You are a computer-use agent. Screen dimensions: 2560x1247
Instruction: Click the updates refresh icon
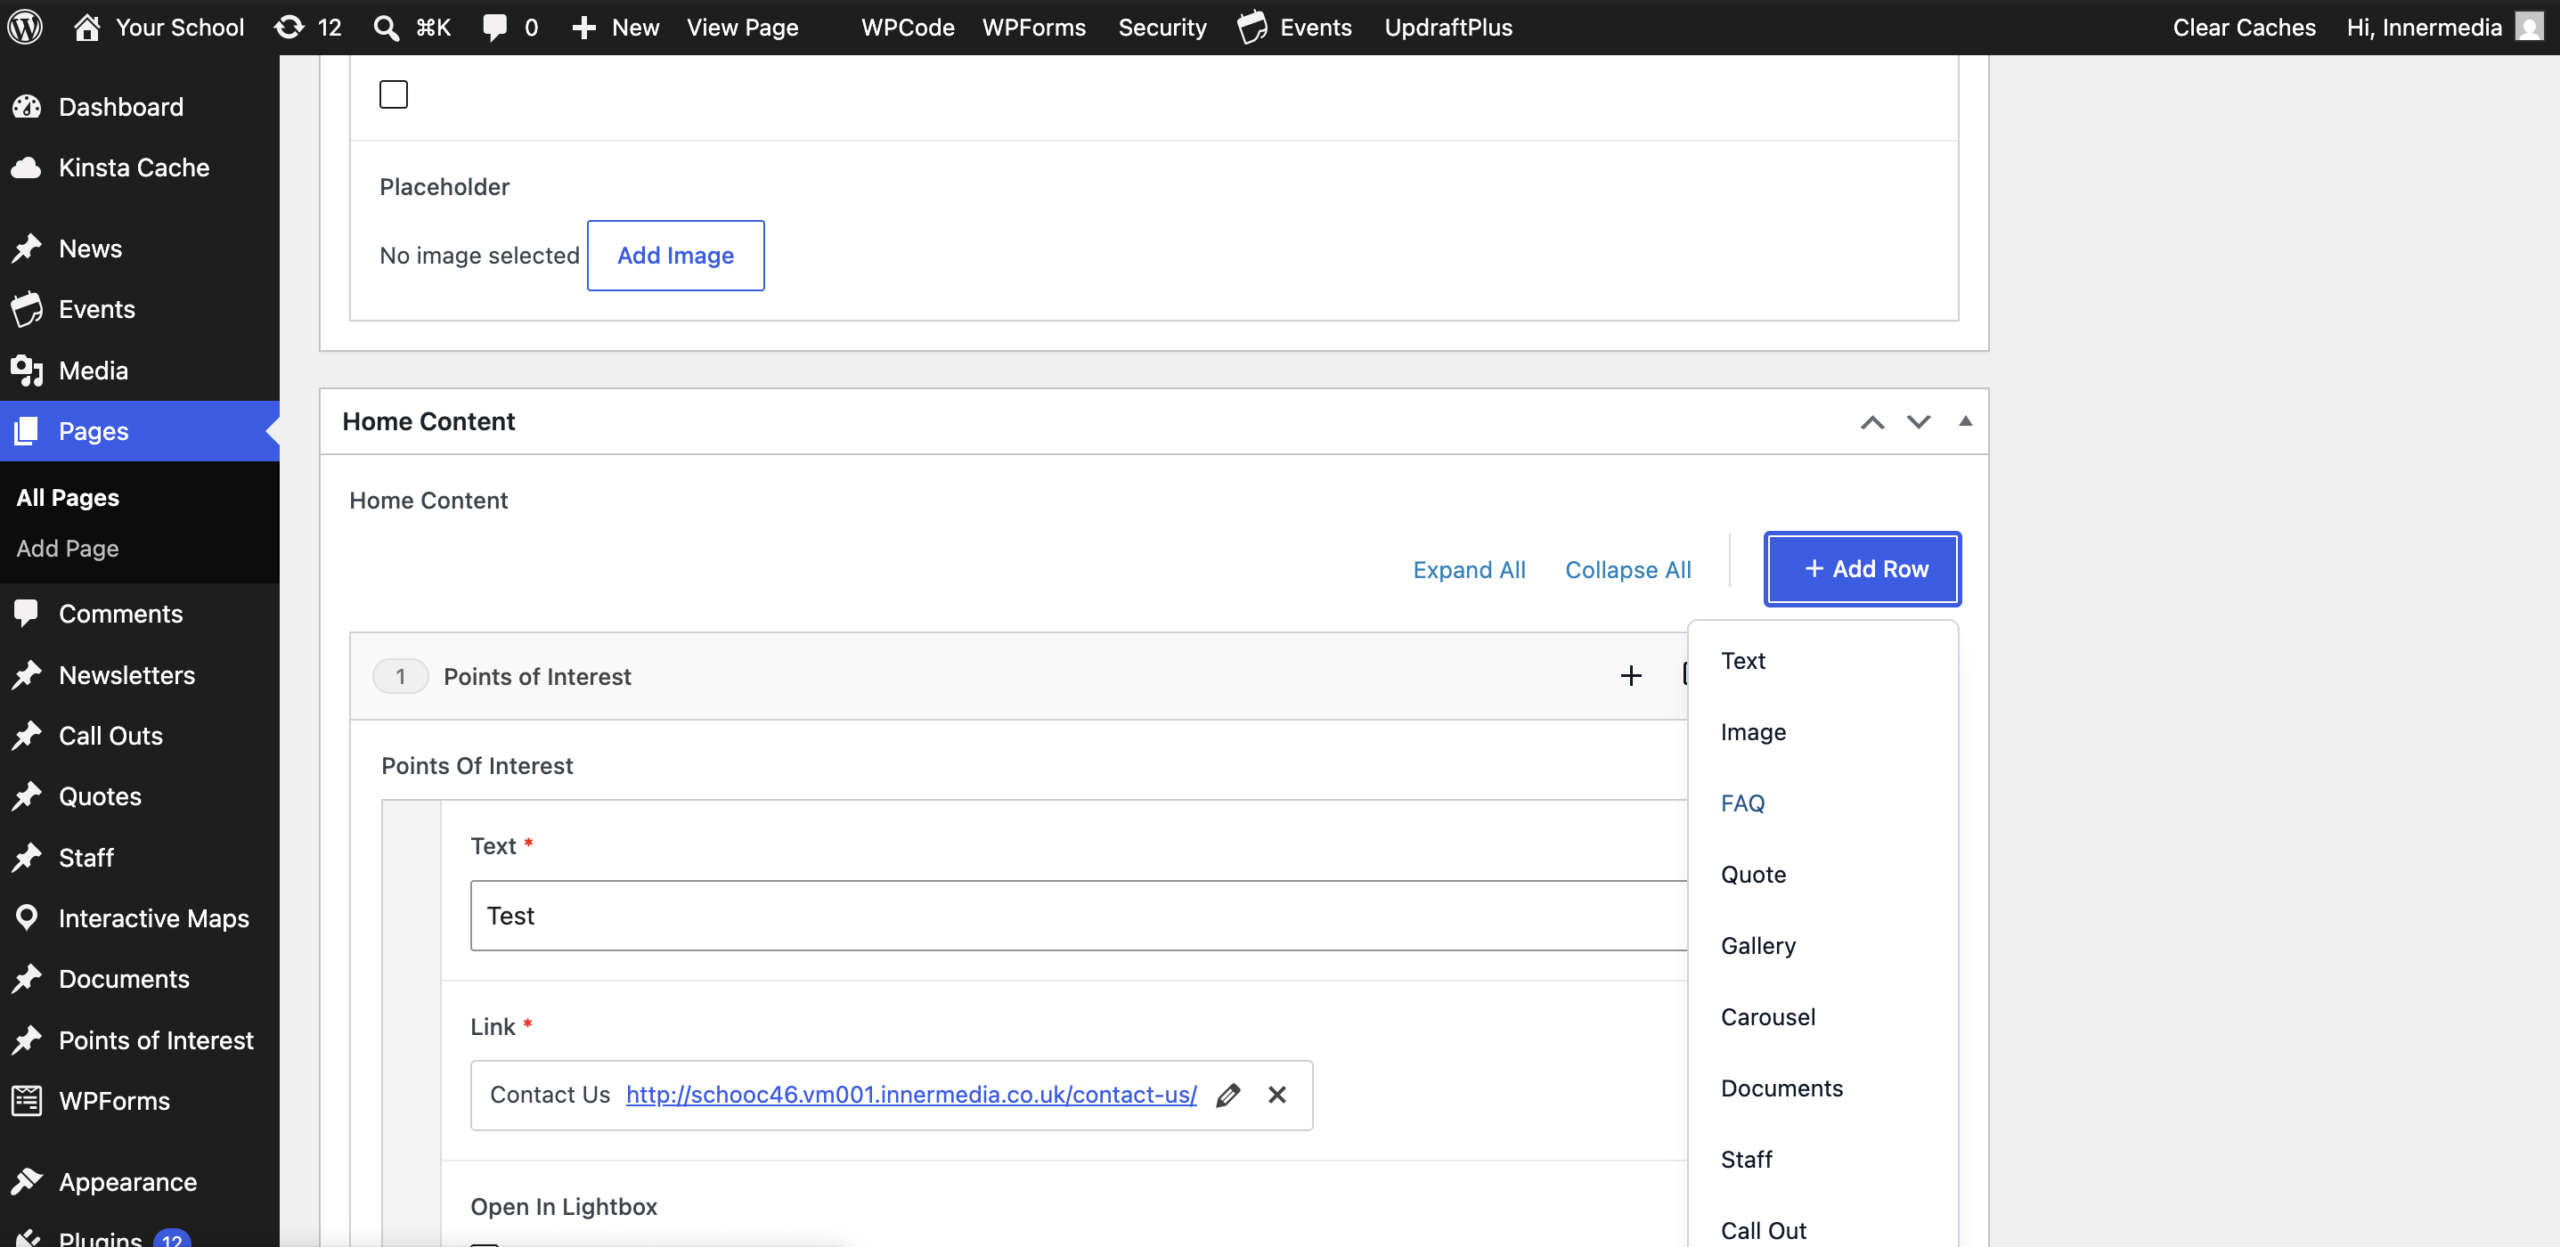click(x=289, y=27)
